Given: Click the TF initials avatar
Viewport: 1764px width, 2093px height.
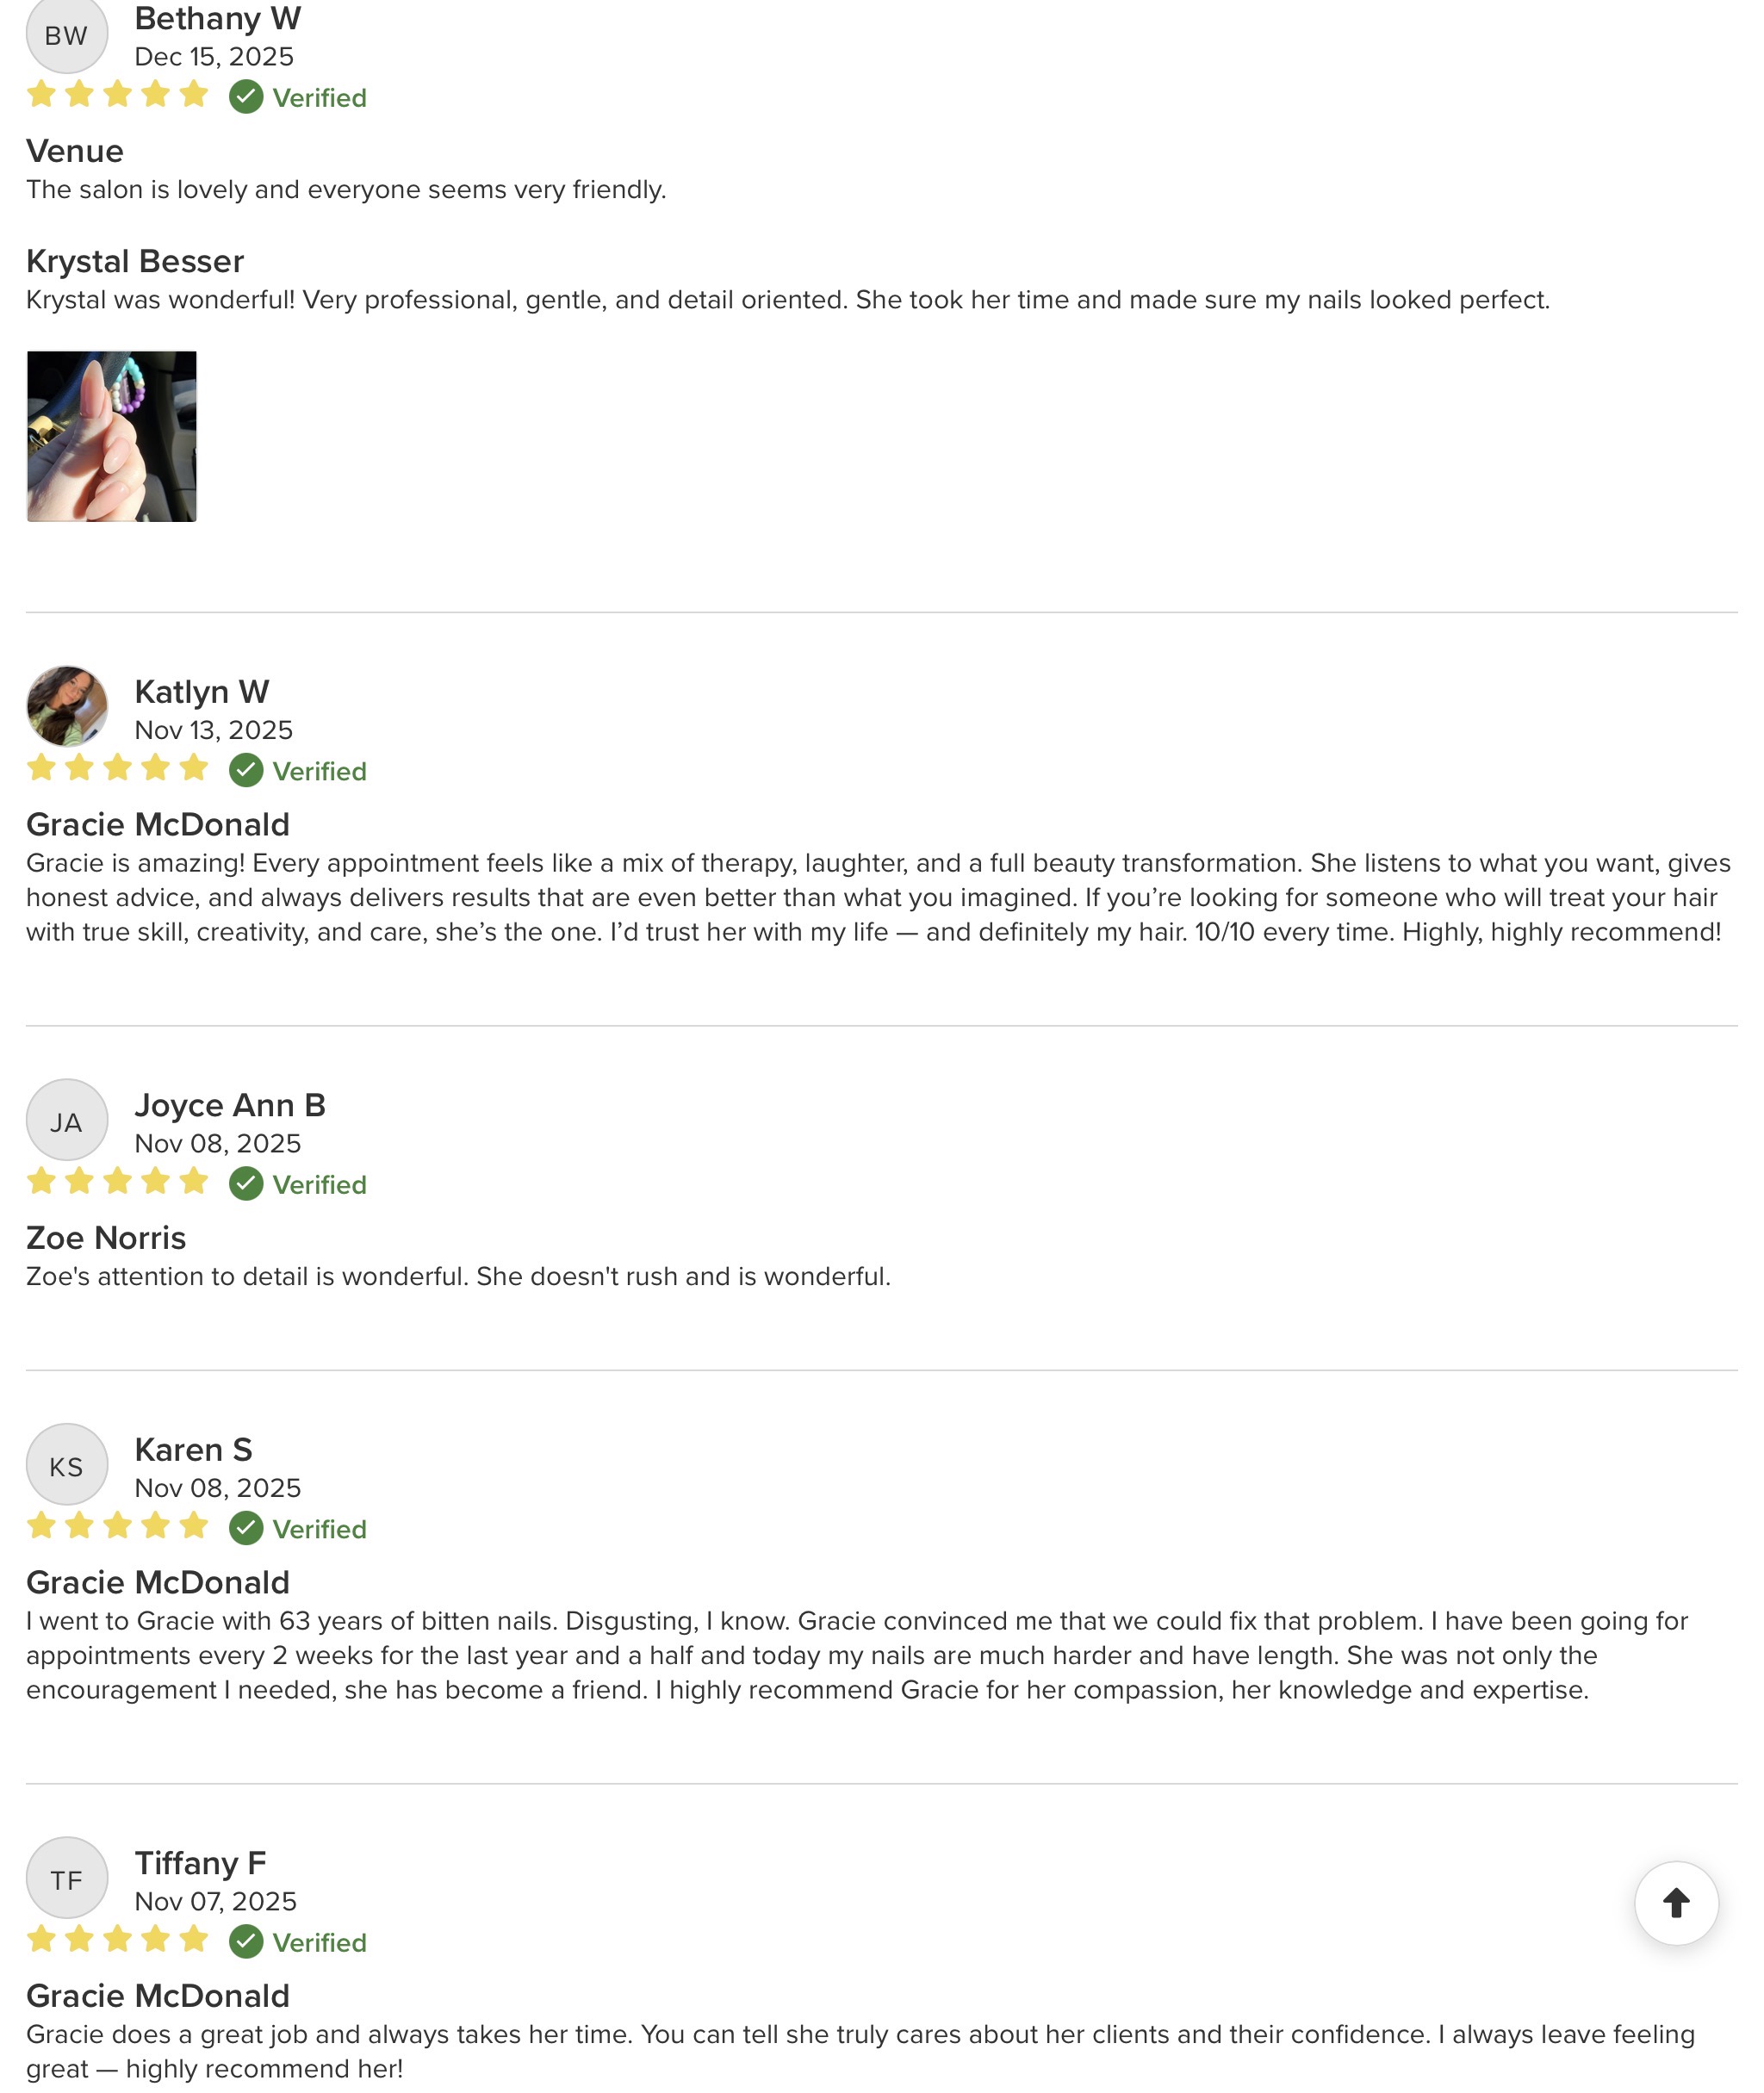Looking at the screenshot, I should pyautogui.click(x=67, y=1878).
